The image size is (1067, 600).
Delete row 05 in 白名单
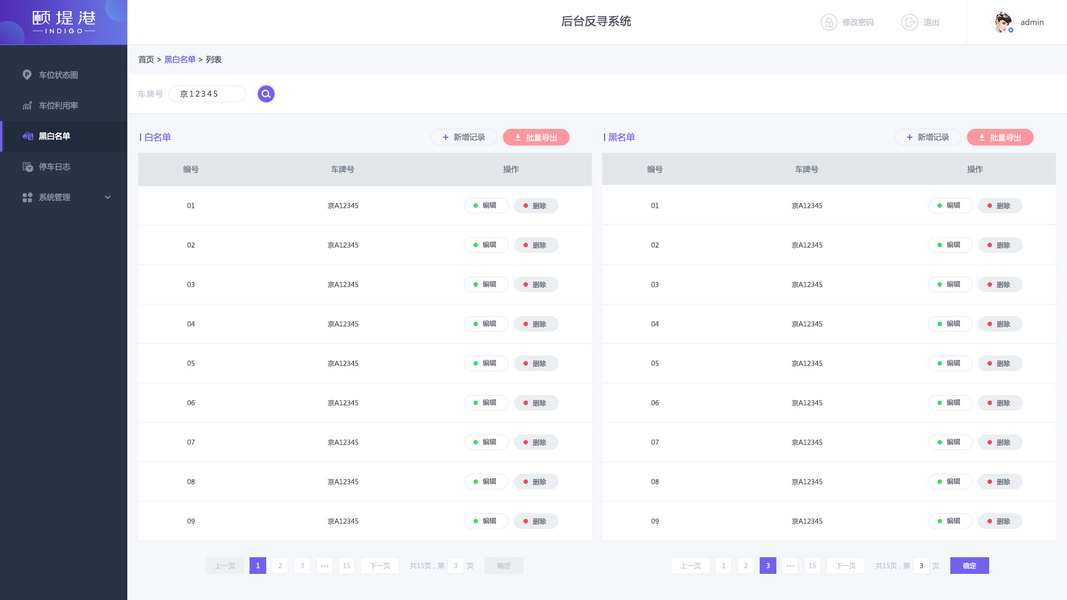pos(536,363)
